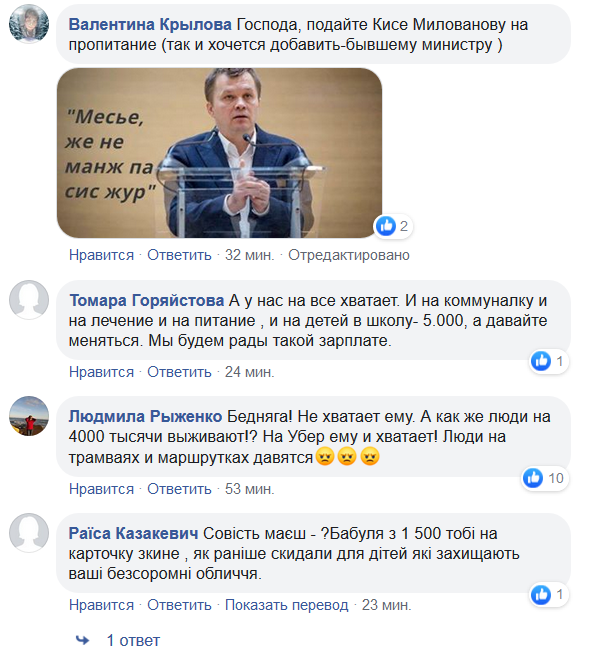Reply to Томара Горяйстова's comment
Viewport: 611px width, 658px height.
coord(179,372)
